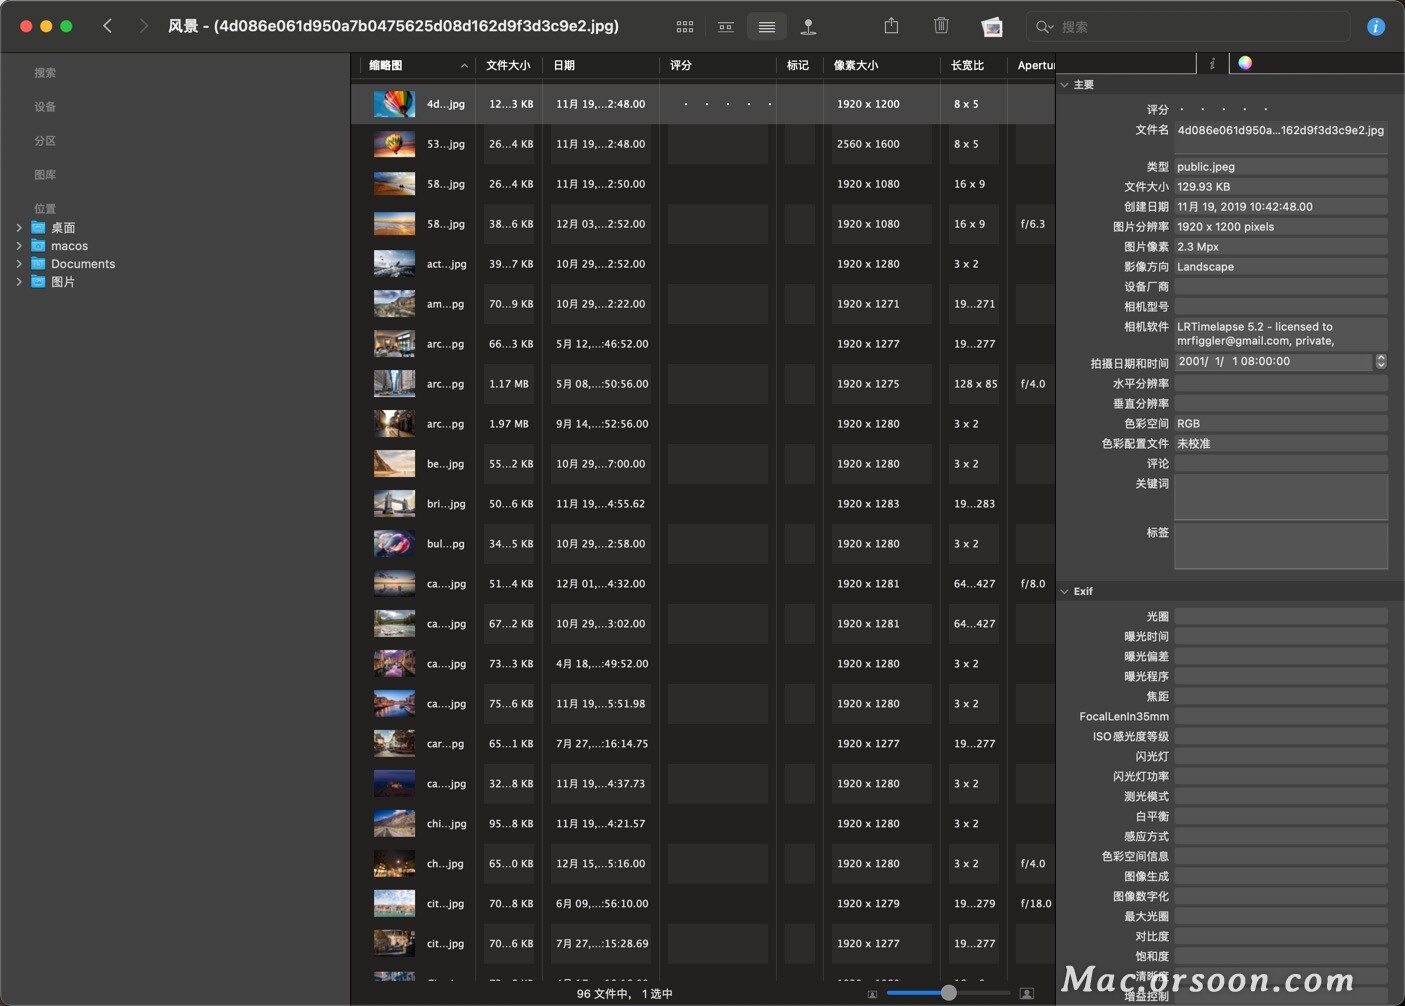
Task: Switch to grid thumbnail view
Action: tap(685, 27)
